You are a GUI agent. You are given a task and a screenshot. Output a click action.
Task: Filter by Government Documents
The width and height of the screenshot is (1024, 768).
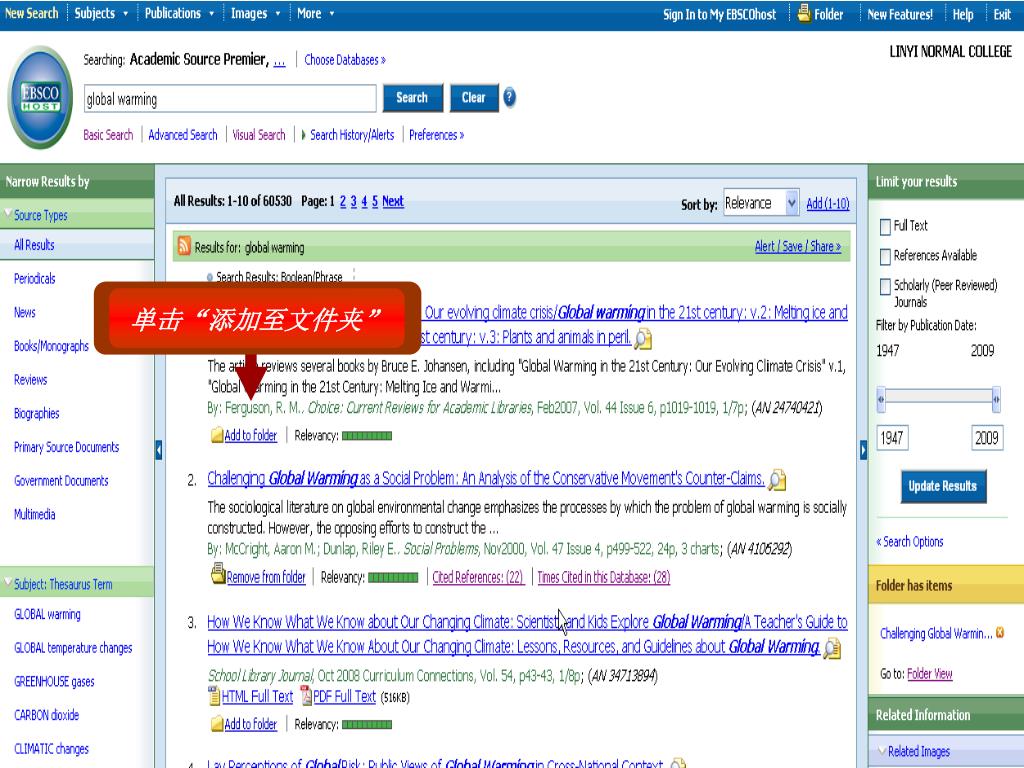(61, 481)
